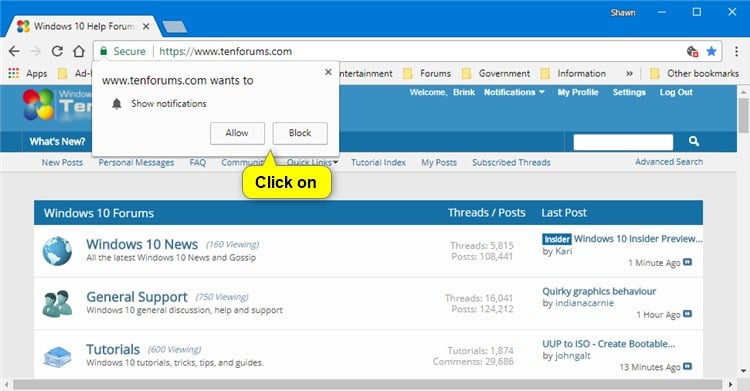This screenshot has width=750, height=391.
Task: Open indianacarnie's profile link
Action: [584, 303]
